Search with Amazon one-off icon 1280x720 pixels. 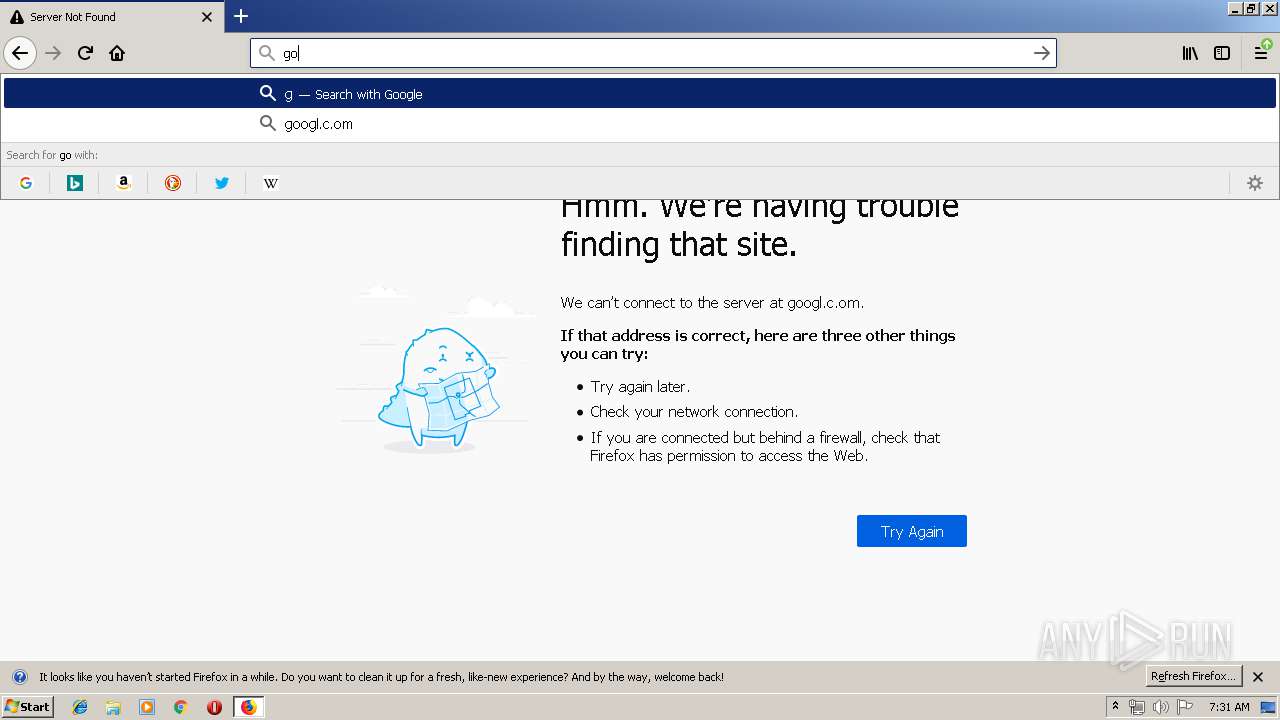[124, 183]
